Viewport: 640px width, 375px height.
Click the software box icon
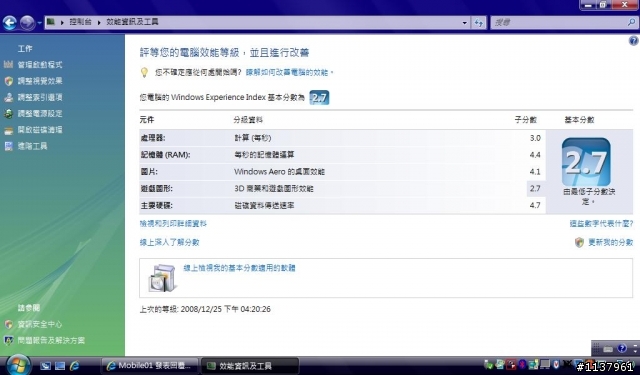162,278
